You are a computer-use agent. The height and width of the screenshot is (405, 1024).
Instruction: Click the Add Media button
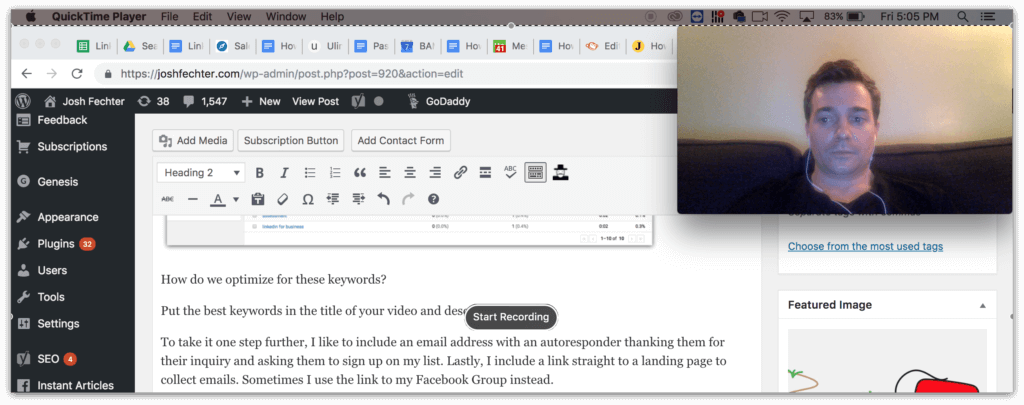click(x=193, y=140)
